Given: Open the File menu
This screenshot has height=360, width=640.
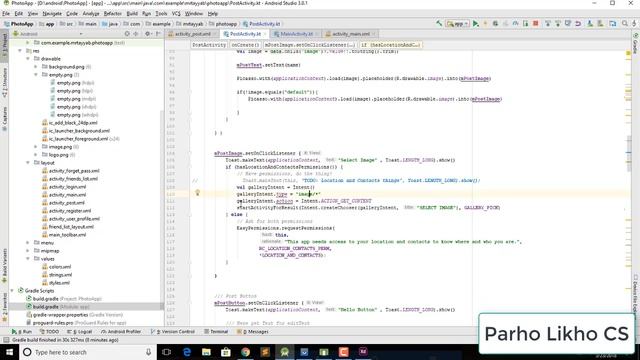Looking at the screenshot, I should [6, 13].
